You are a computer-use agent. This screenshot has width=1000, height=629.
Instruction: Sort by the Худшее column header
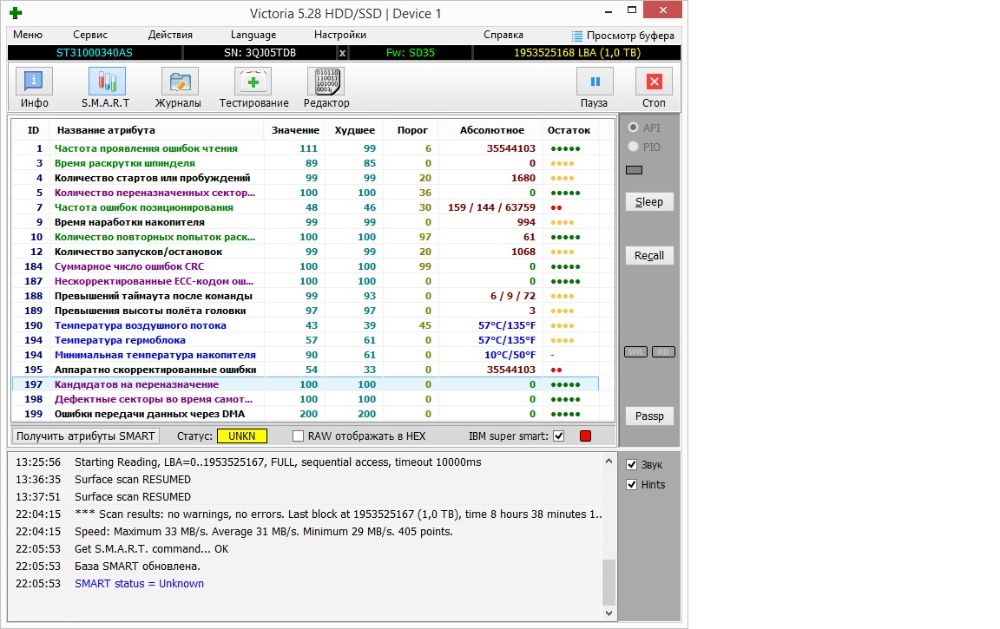tap(355, 130)
